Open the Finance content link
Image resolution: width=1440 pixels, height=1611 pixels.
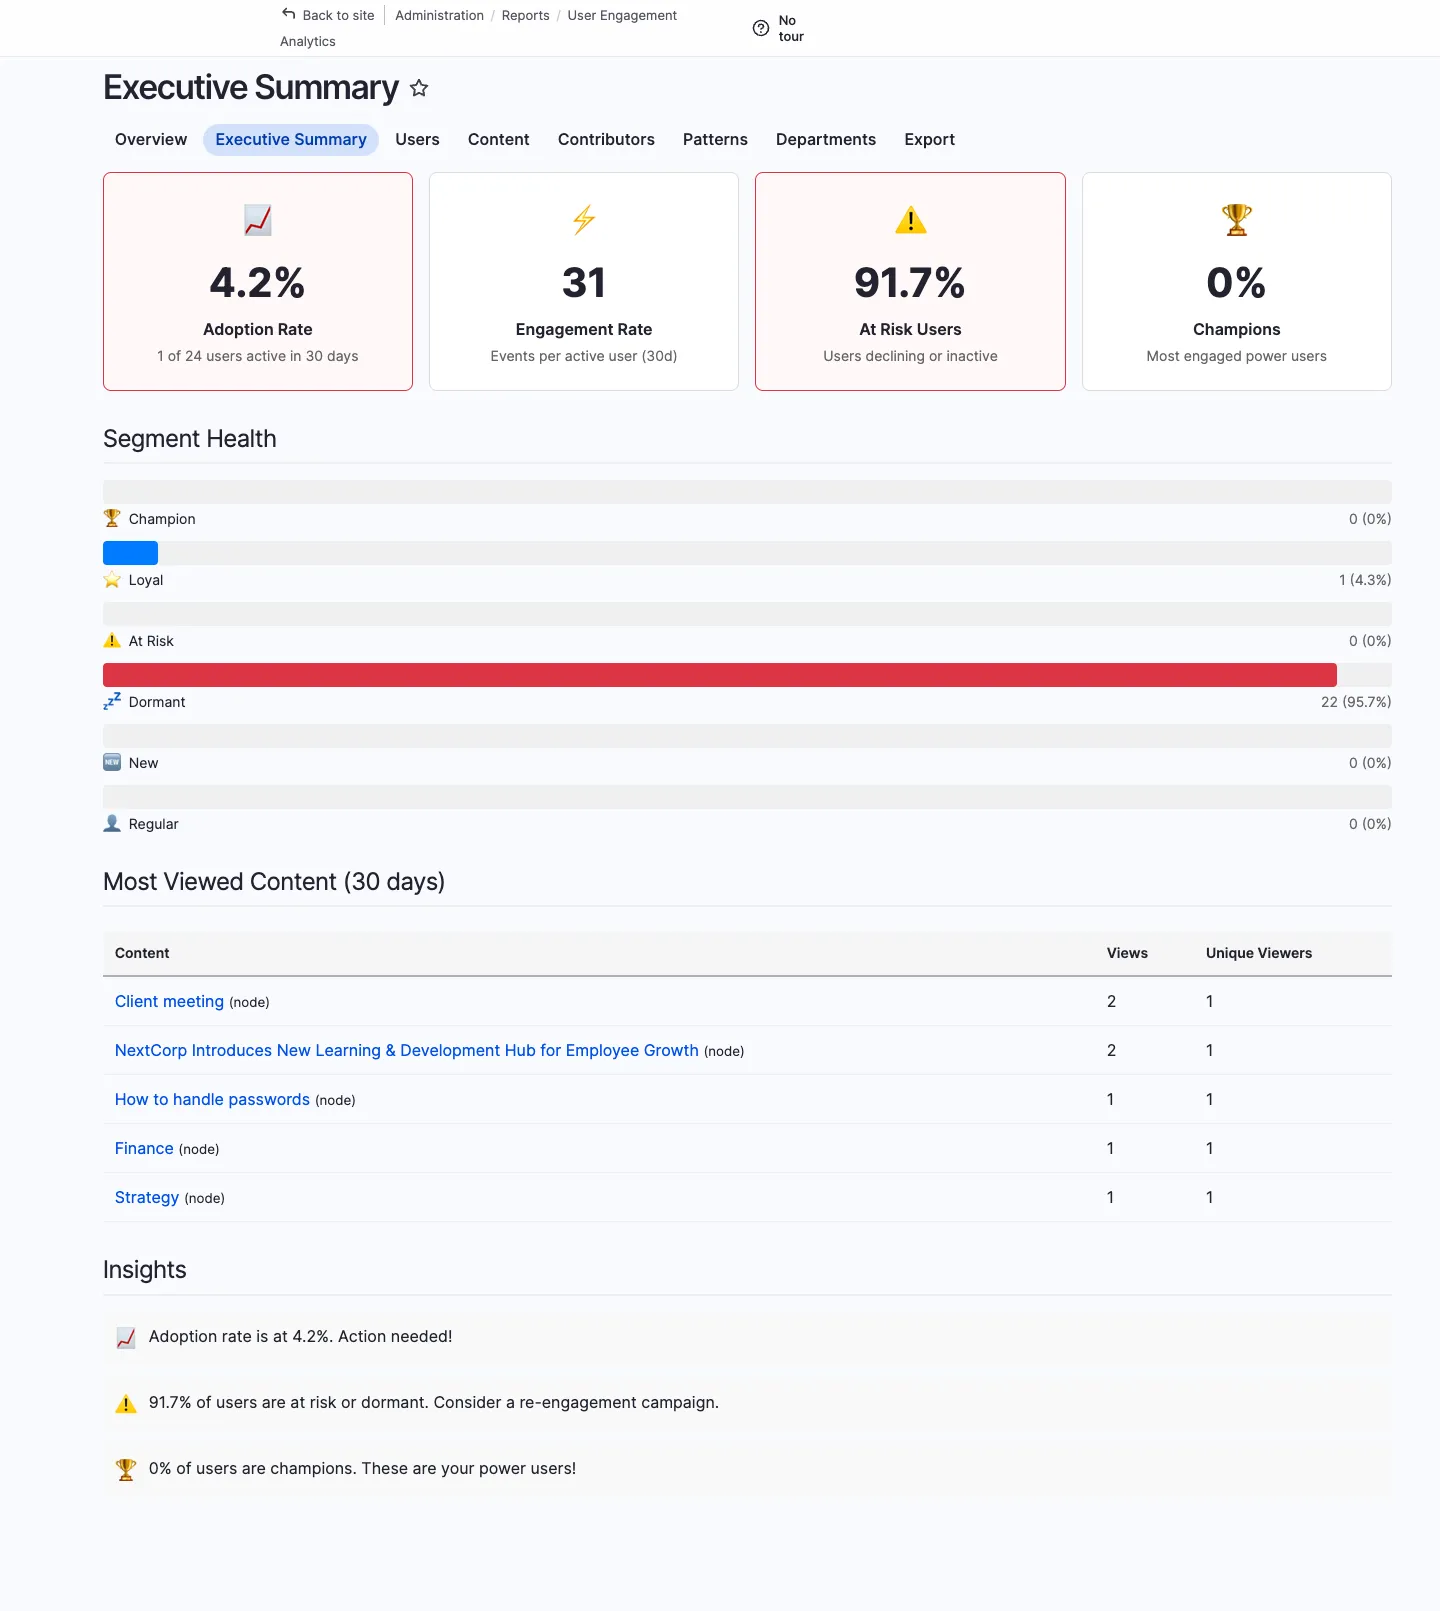[144, 1148]
